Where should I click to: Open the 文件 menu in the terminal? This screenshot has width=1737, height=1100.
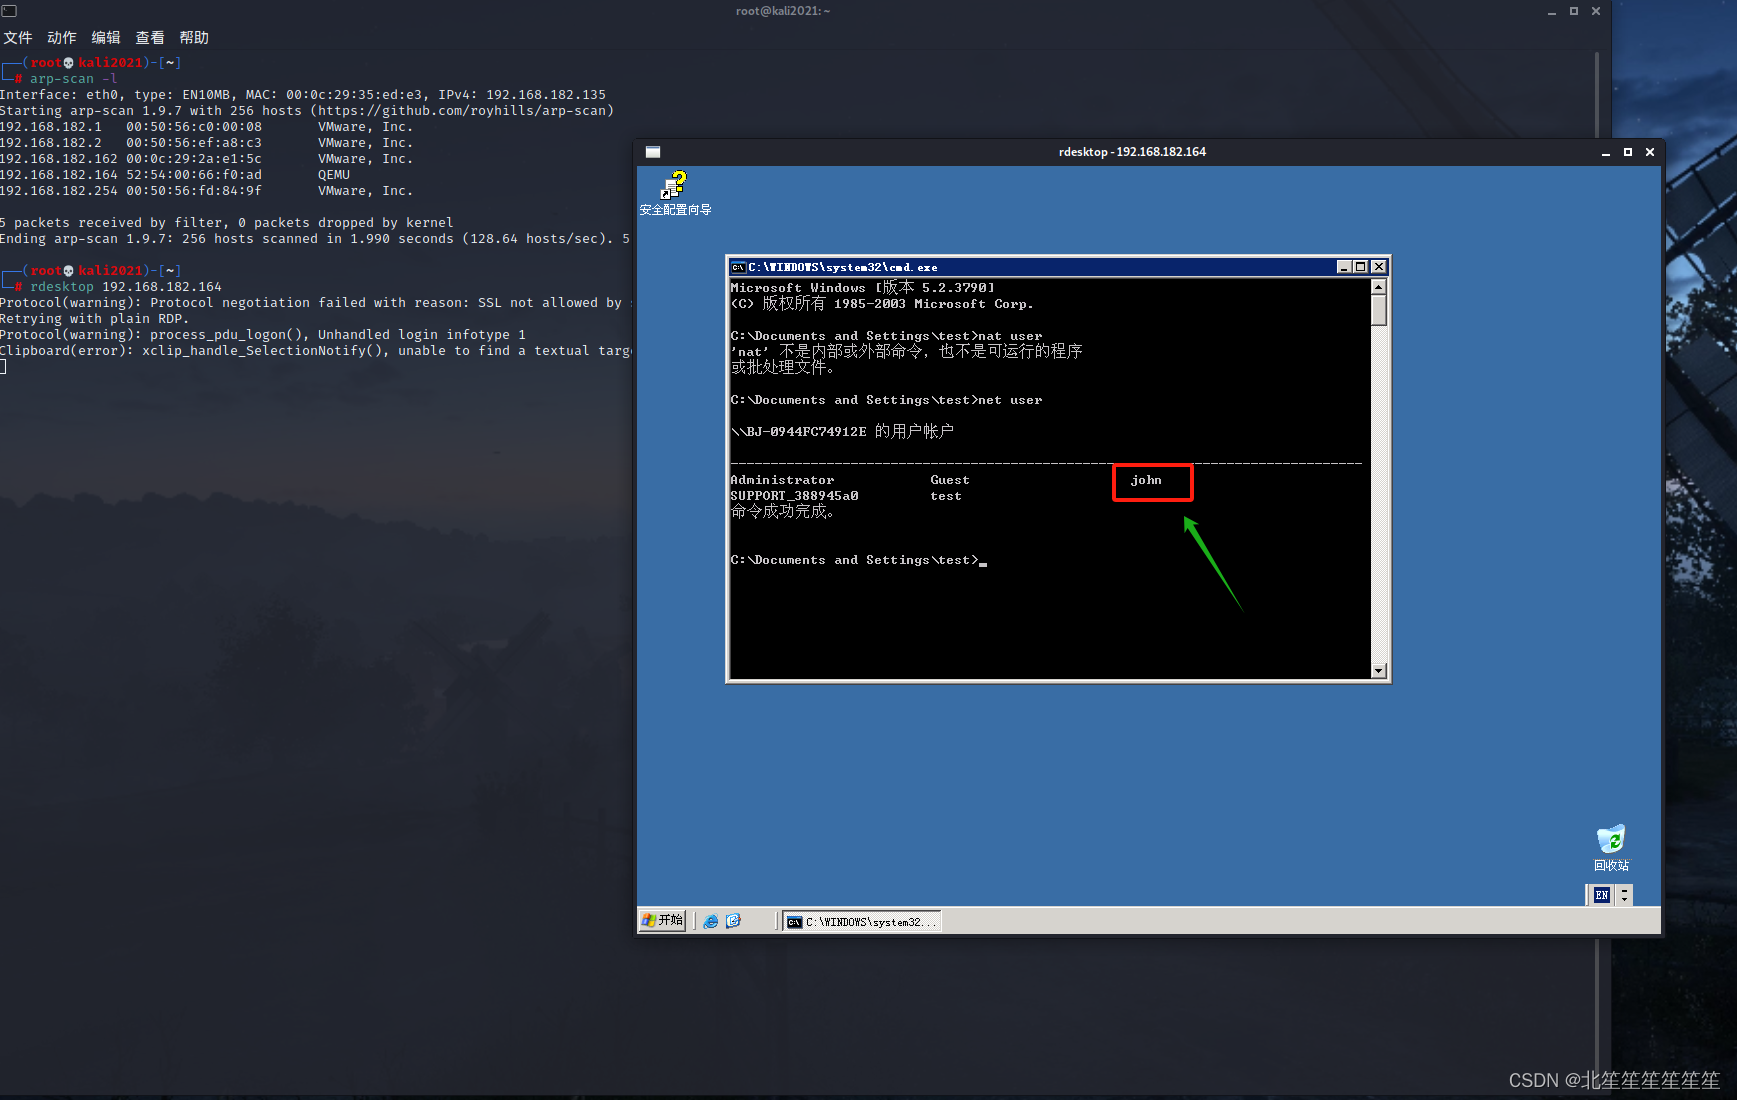coord(18,37)
